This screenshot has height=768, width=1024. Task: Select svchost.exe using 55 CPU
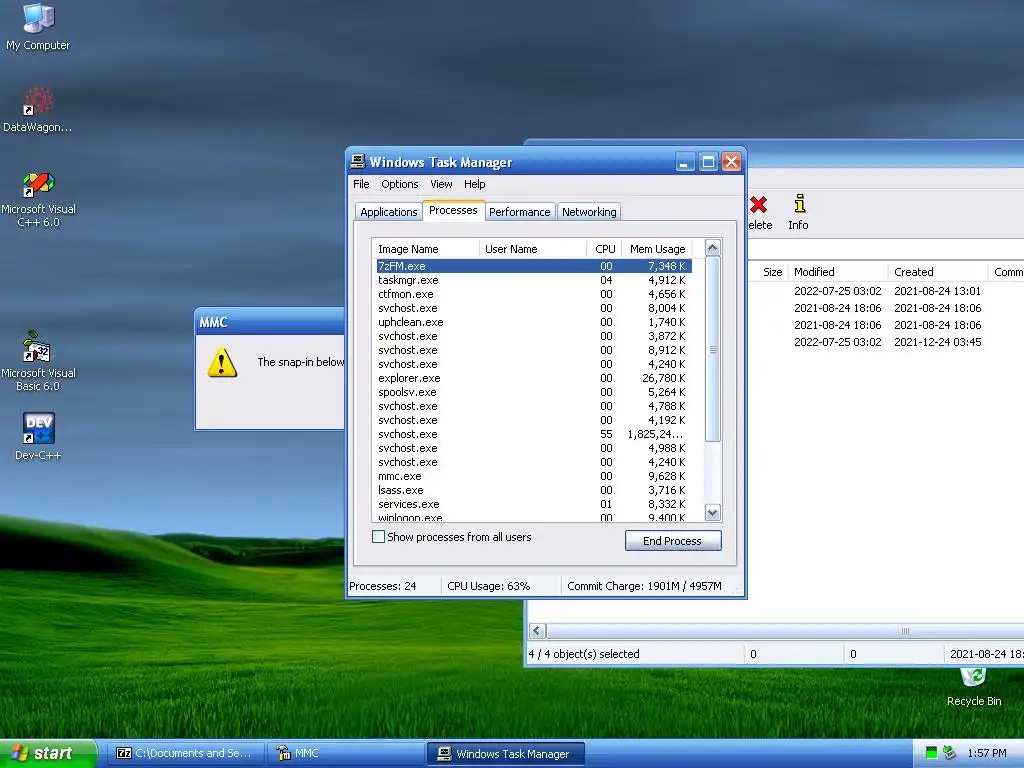(x=534, y=434)
